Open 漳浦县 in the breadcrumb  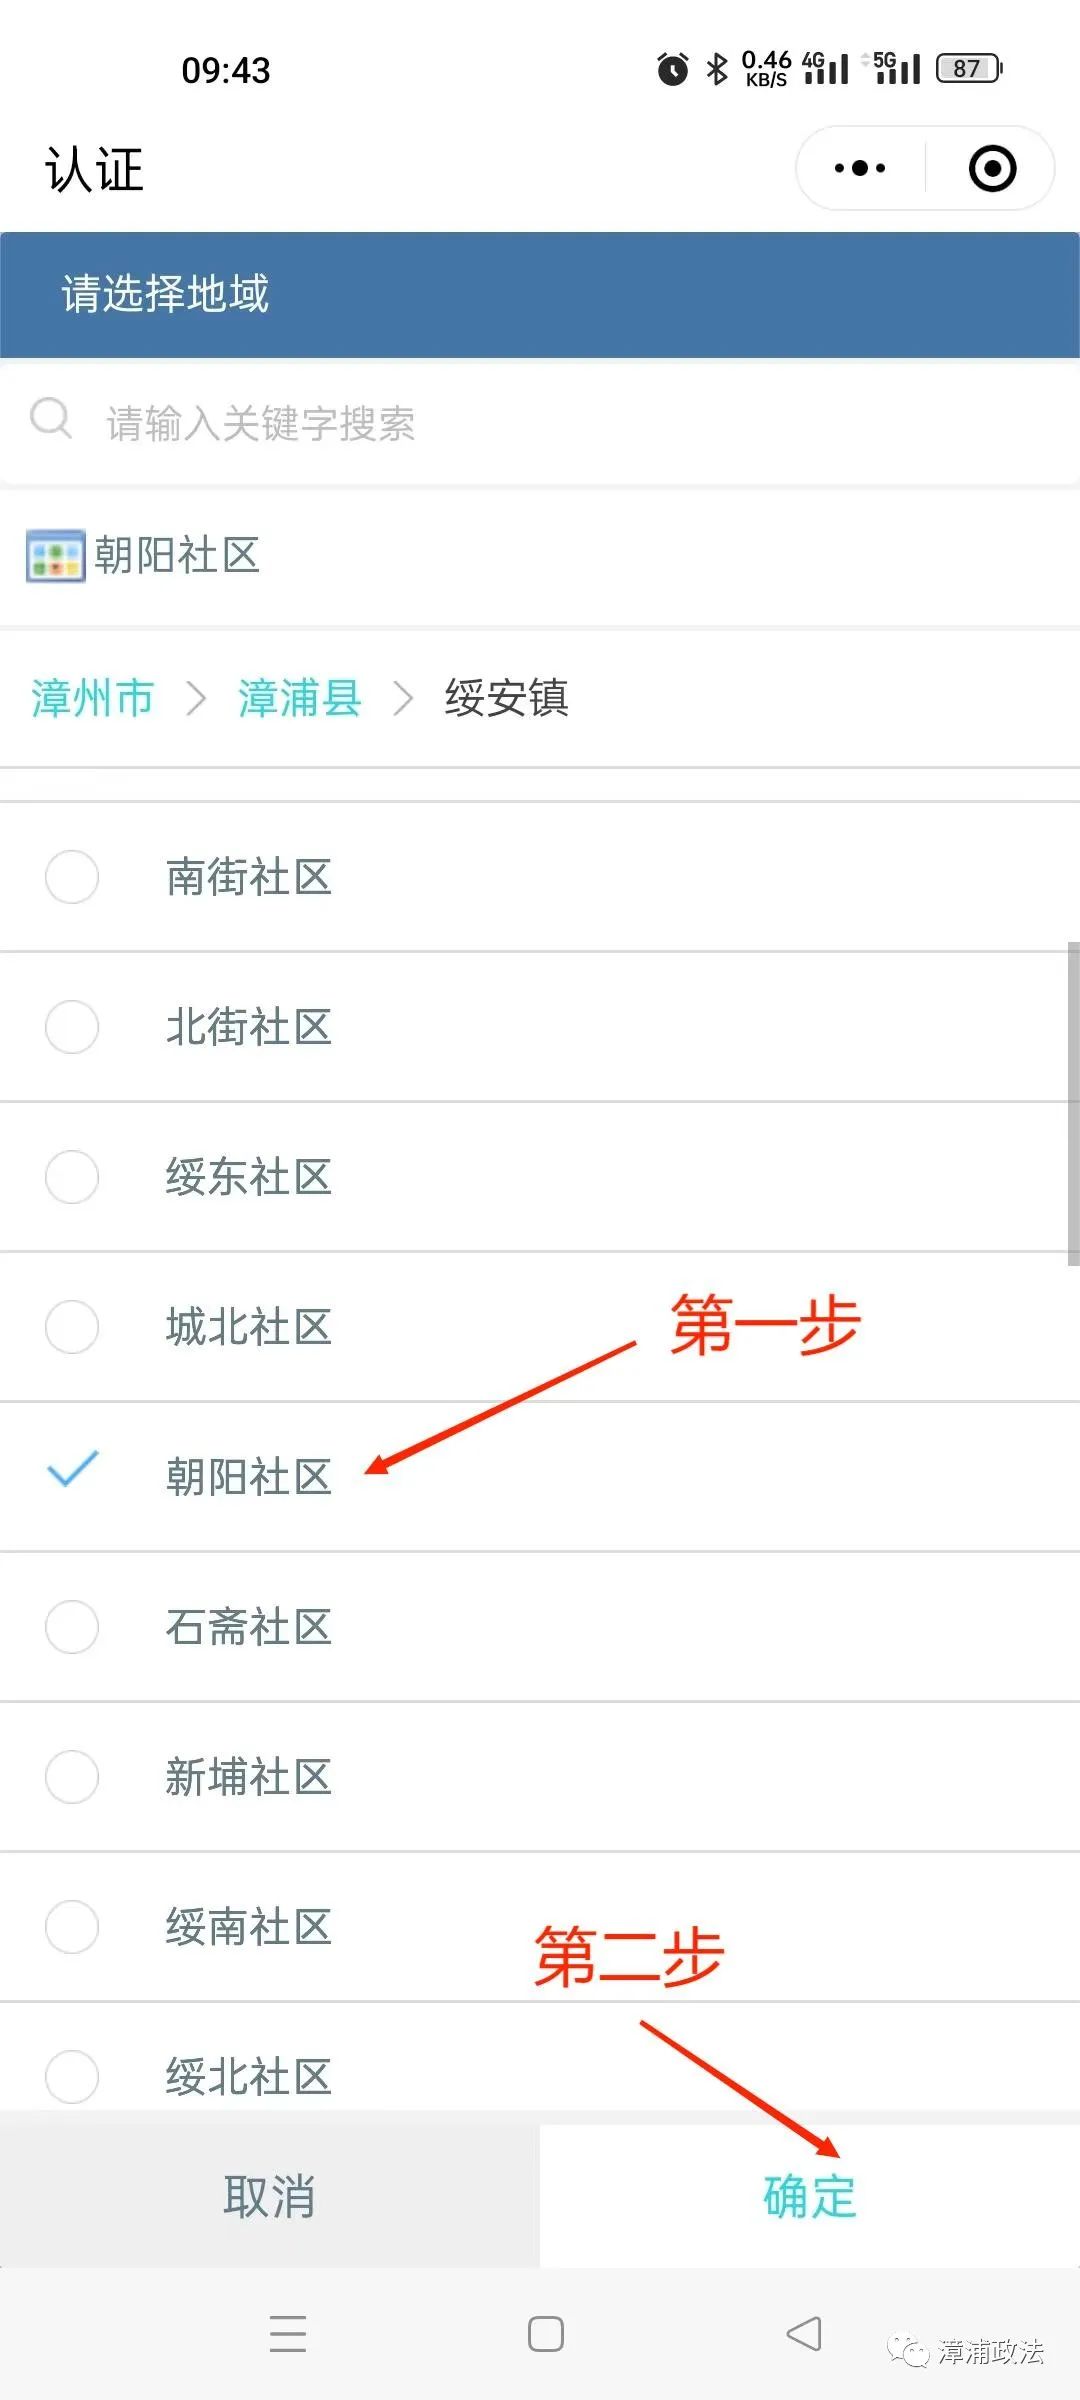coord(299,698)
